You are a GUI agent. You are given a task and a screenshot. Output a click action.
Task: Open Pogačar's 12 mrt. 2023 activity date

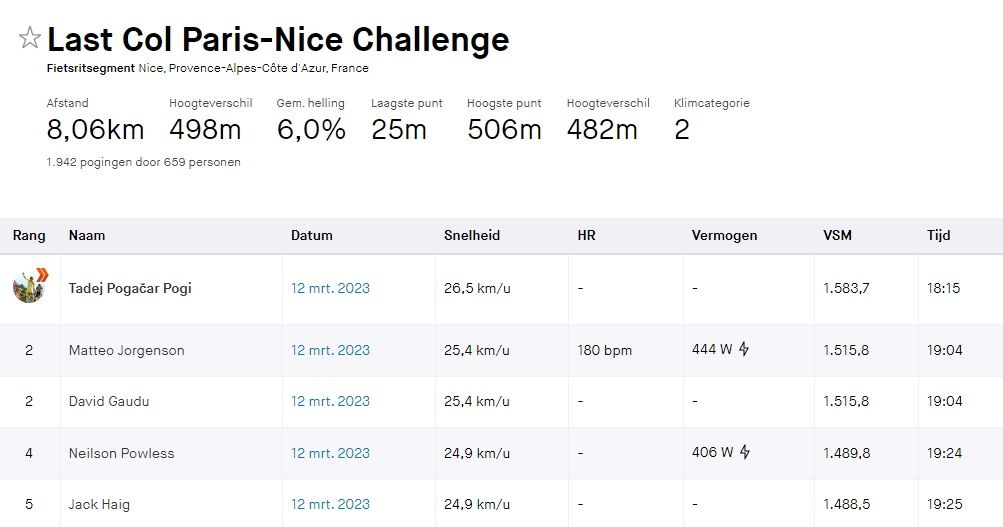(x=330, y=288)
